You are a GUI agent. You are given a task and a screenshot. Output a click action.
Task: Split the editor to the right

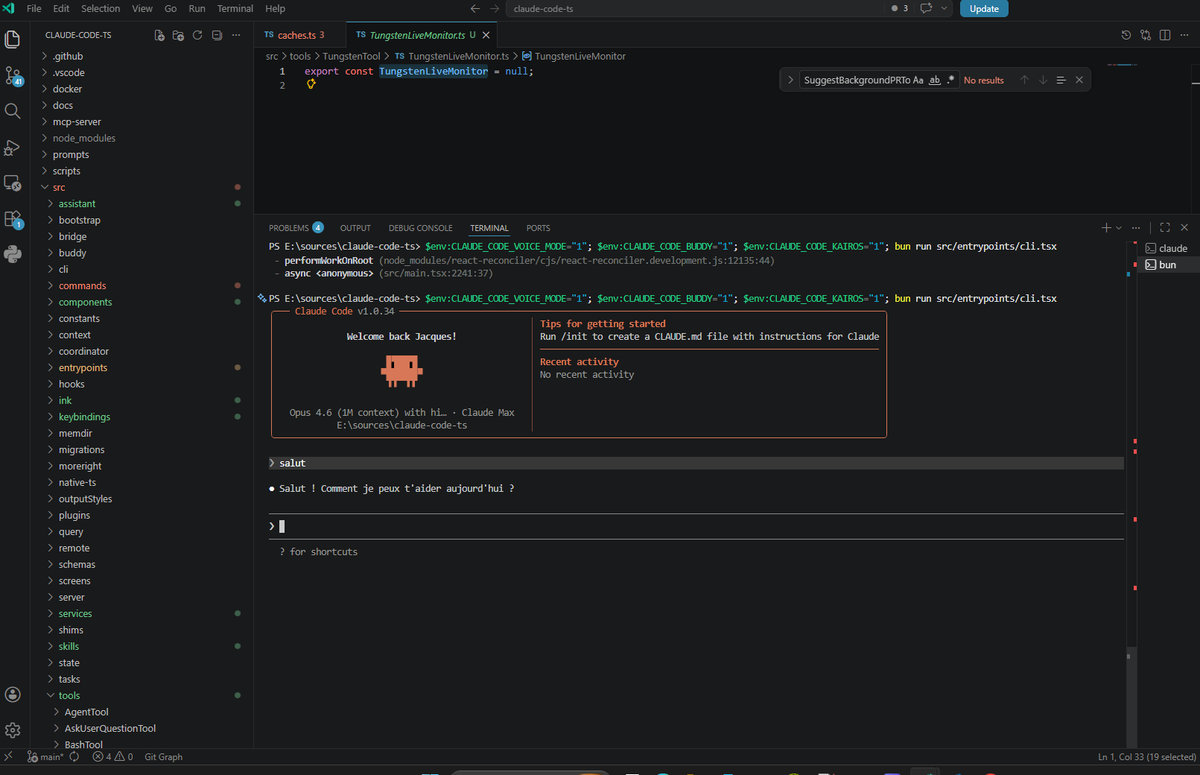click(x=1165, y=35)
